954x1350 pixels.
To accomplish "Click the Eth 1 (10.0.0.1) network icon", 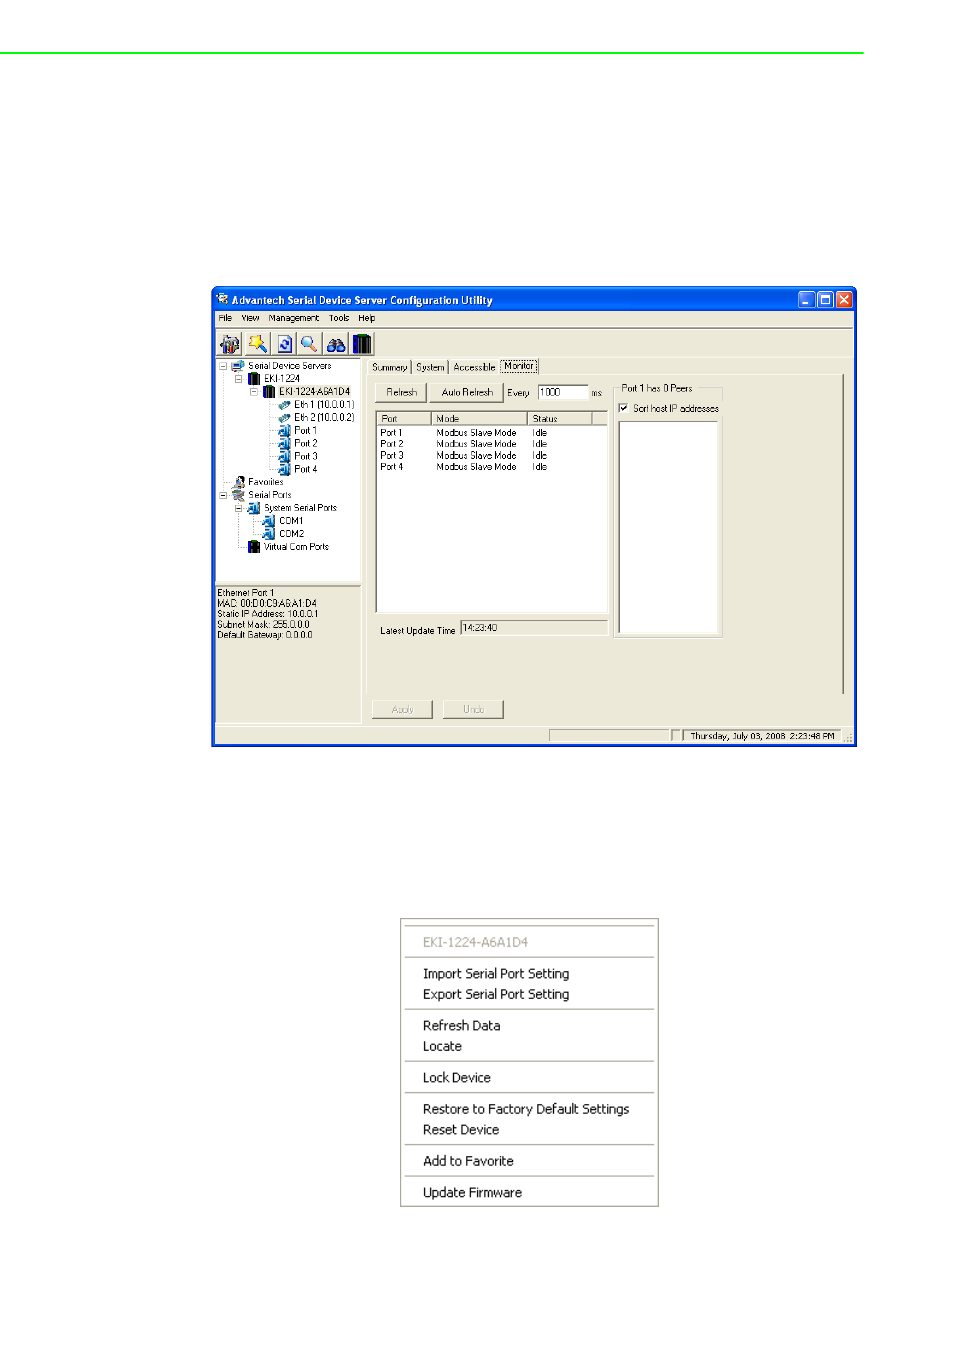I will tap(285, 405).
